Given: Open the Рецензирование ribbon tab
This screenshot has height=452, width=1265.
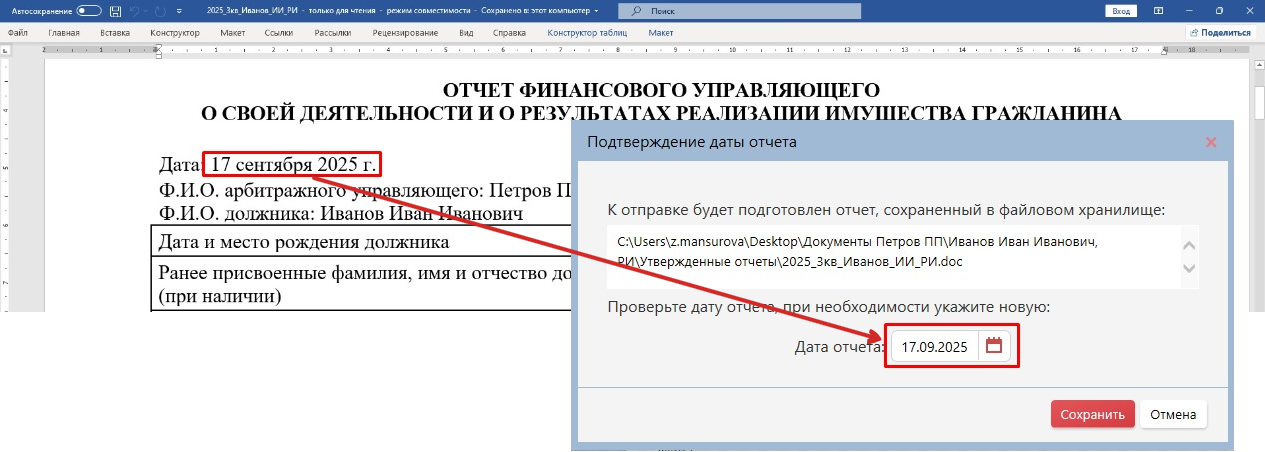Looking at the screenshot, I should click(405, 32).
